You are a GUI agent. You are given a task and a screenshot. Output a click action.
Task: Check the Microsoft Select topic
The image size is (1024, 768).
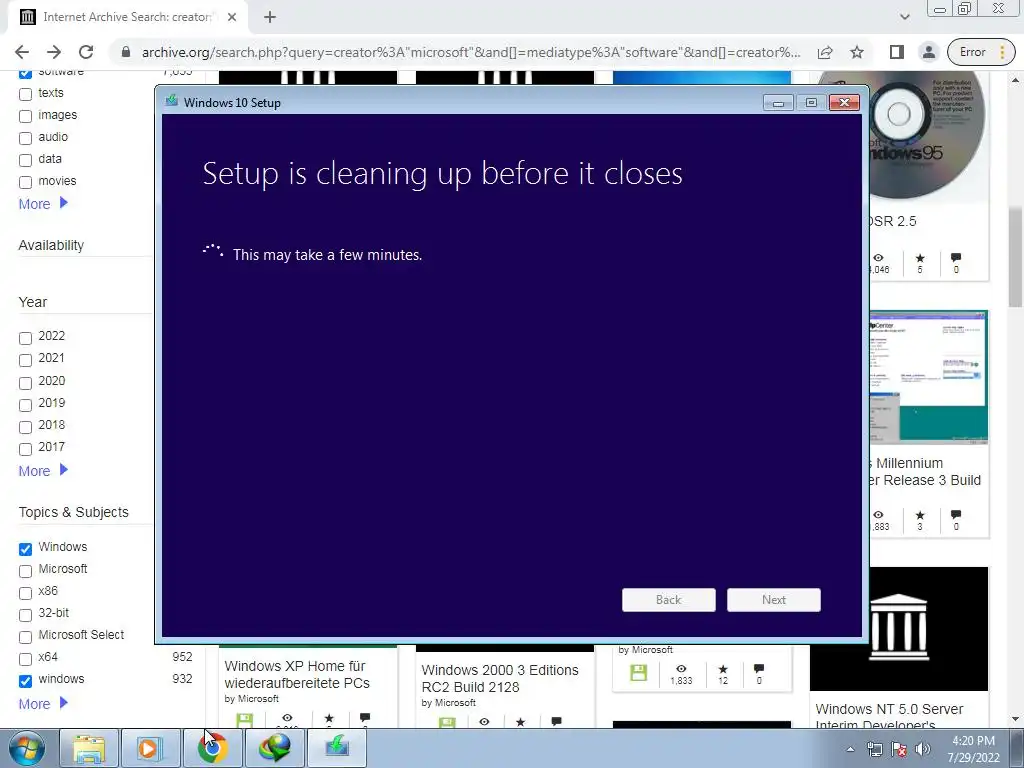coord(25,637)
